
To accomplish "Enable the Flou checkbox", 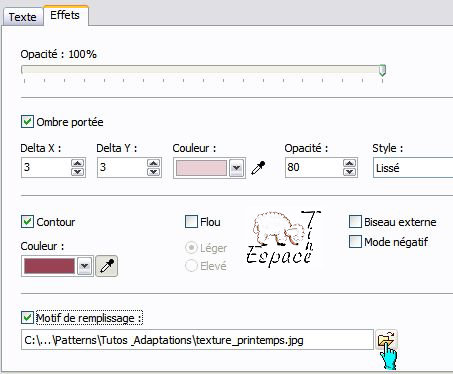I will [x=191, y=222].
